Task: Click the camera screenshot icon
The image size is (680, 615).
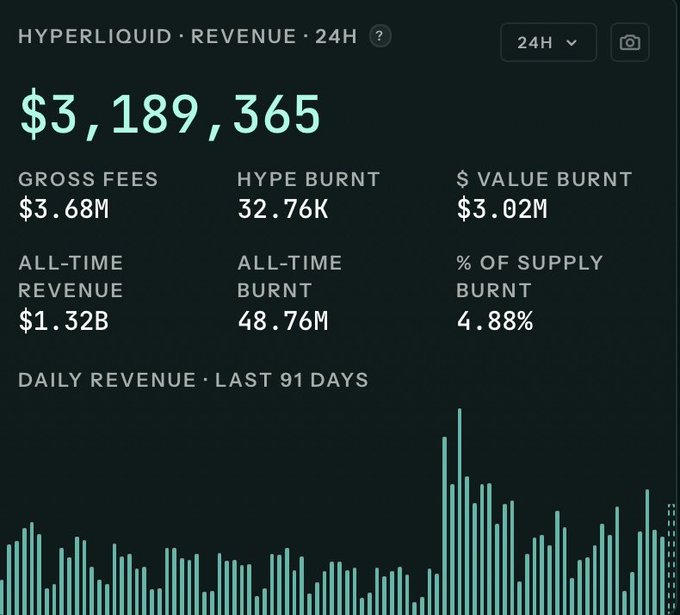Action: [x=630, y=43]
